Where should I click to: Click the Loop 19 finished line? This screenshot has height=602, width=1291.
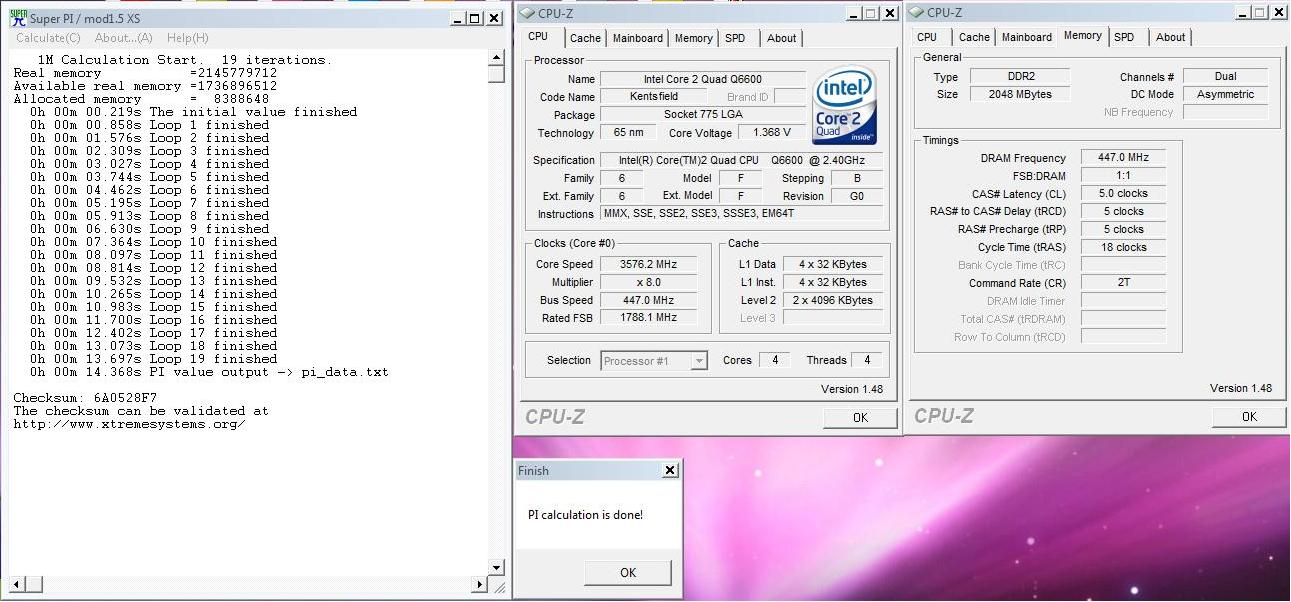153,359
